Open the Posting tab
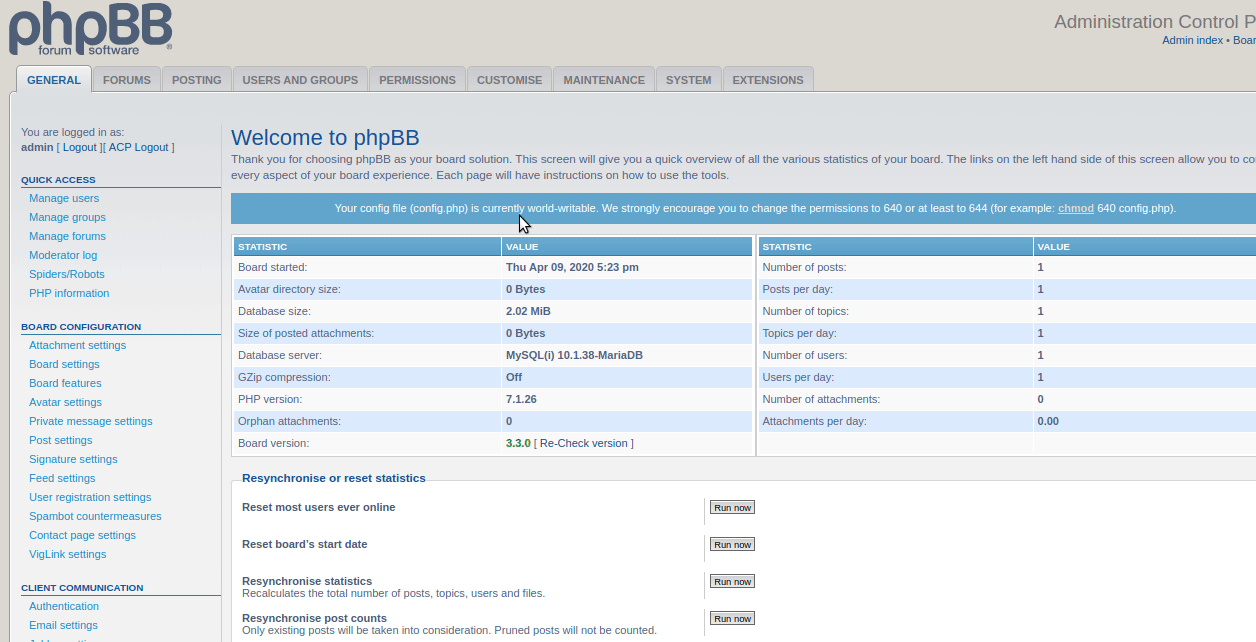Screen dimensions: 1256x642 (x=197, y=80)
